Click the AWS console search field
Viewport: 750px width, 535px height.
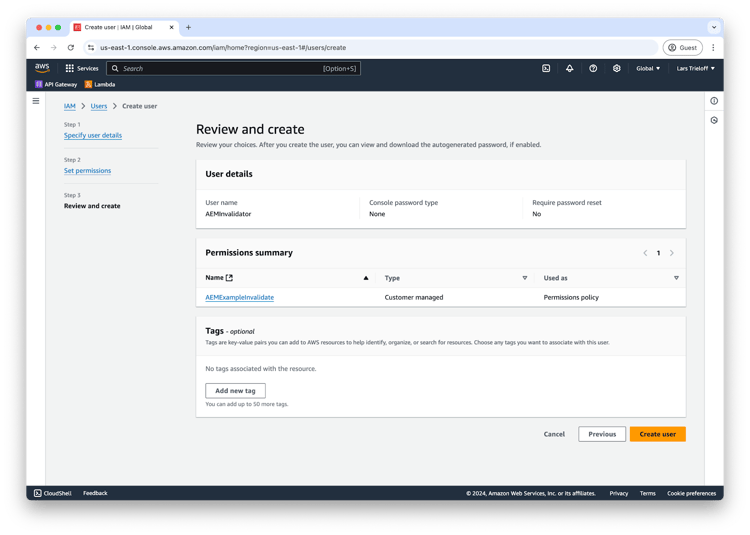pyautogui.click(x=233, y=68)
